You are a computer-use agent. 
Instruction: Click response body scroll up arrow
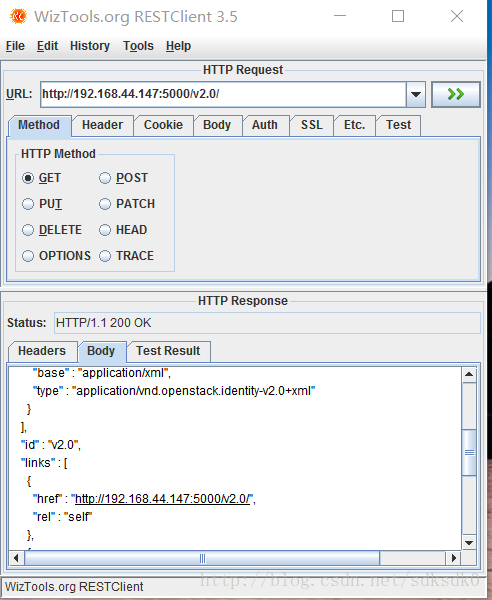pyautogui.click(x=469, y=374)
